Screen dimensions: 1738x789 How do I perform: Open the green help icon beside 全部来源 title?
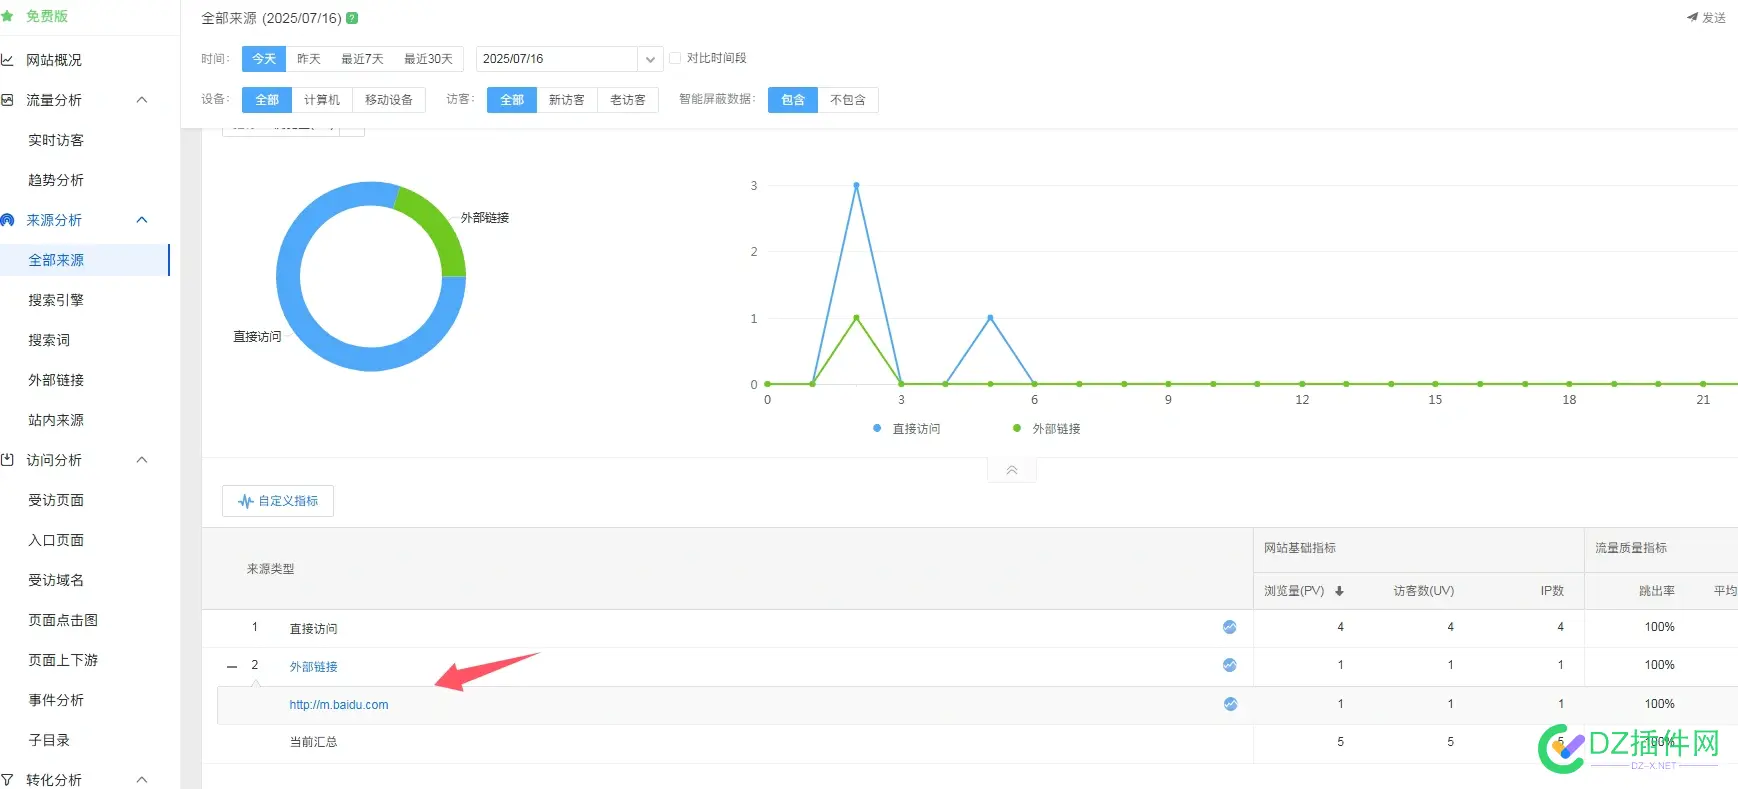(352, 18)
